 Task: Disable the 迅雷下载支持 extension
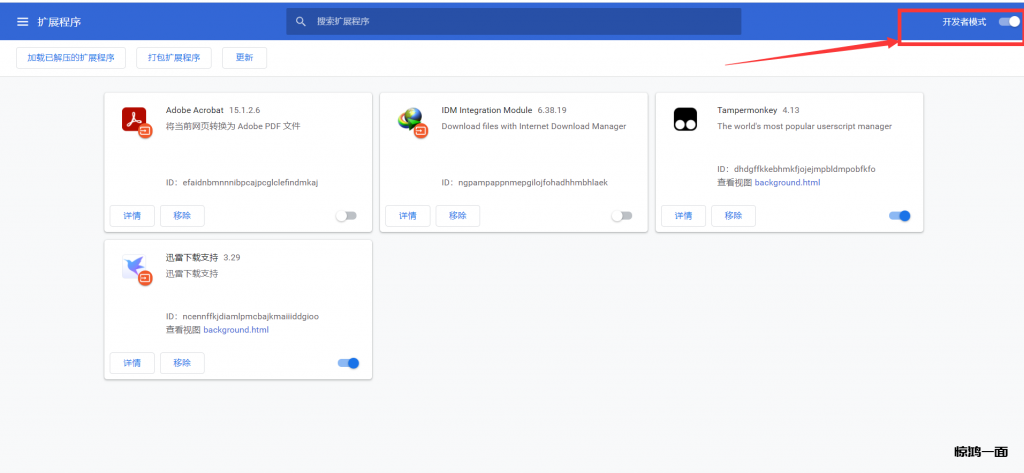coord(348,363)
